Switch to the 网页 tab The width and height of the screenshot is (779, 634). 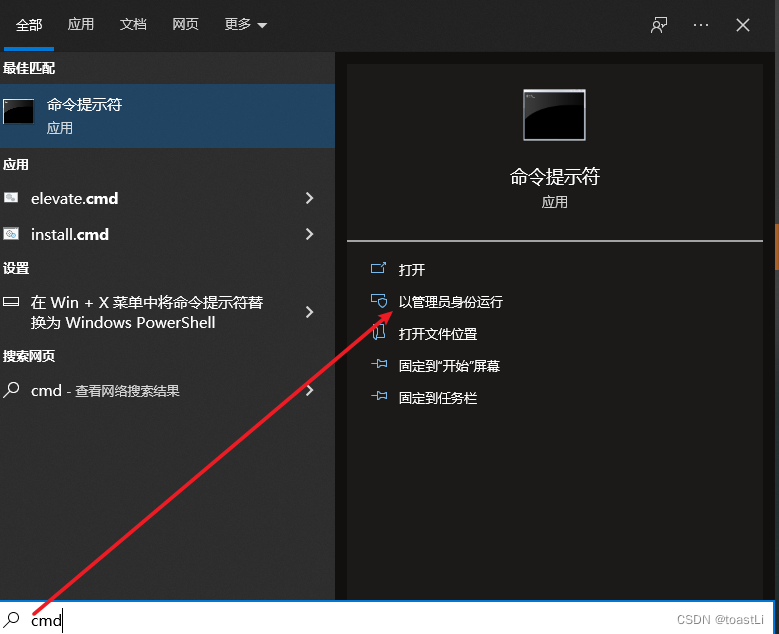[185, 24]
